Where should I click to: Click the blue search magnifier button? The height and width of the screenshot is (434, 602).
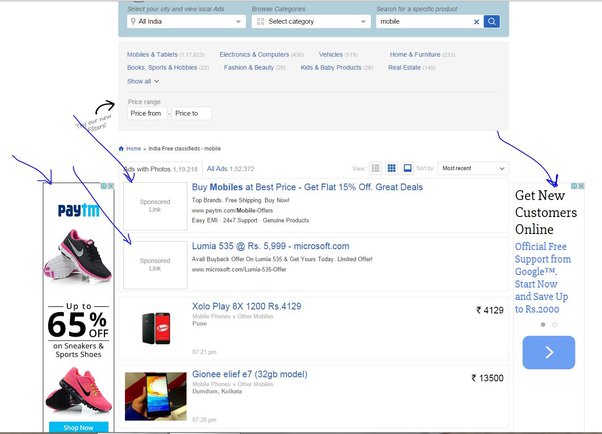pyautogui.click(x=491, y=22)
